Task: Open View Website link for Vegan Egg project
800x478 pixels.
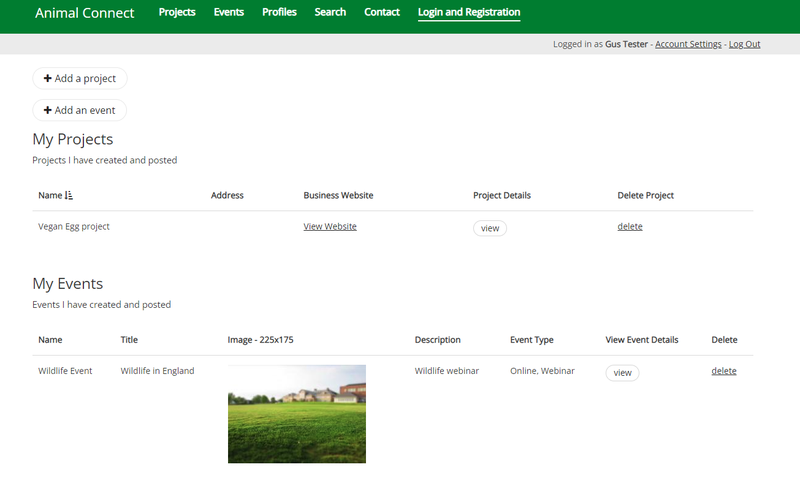Action: [330, 227]
